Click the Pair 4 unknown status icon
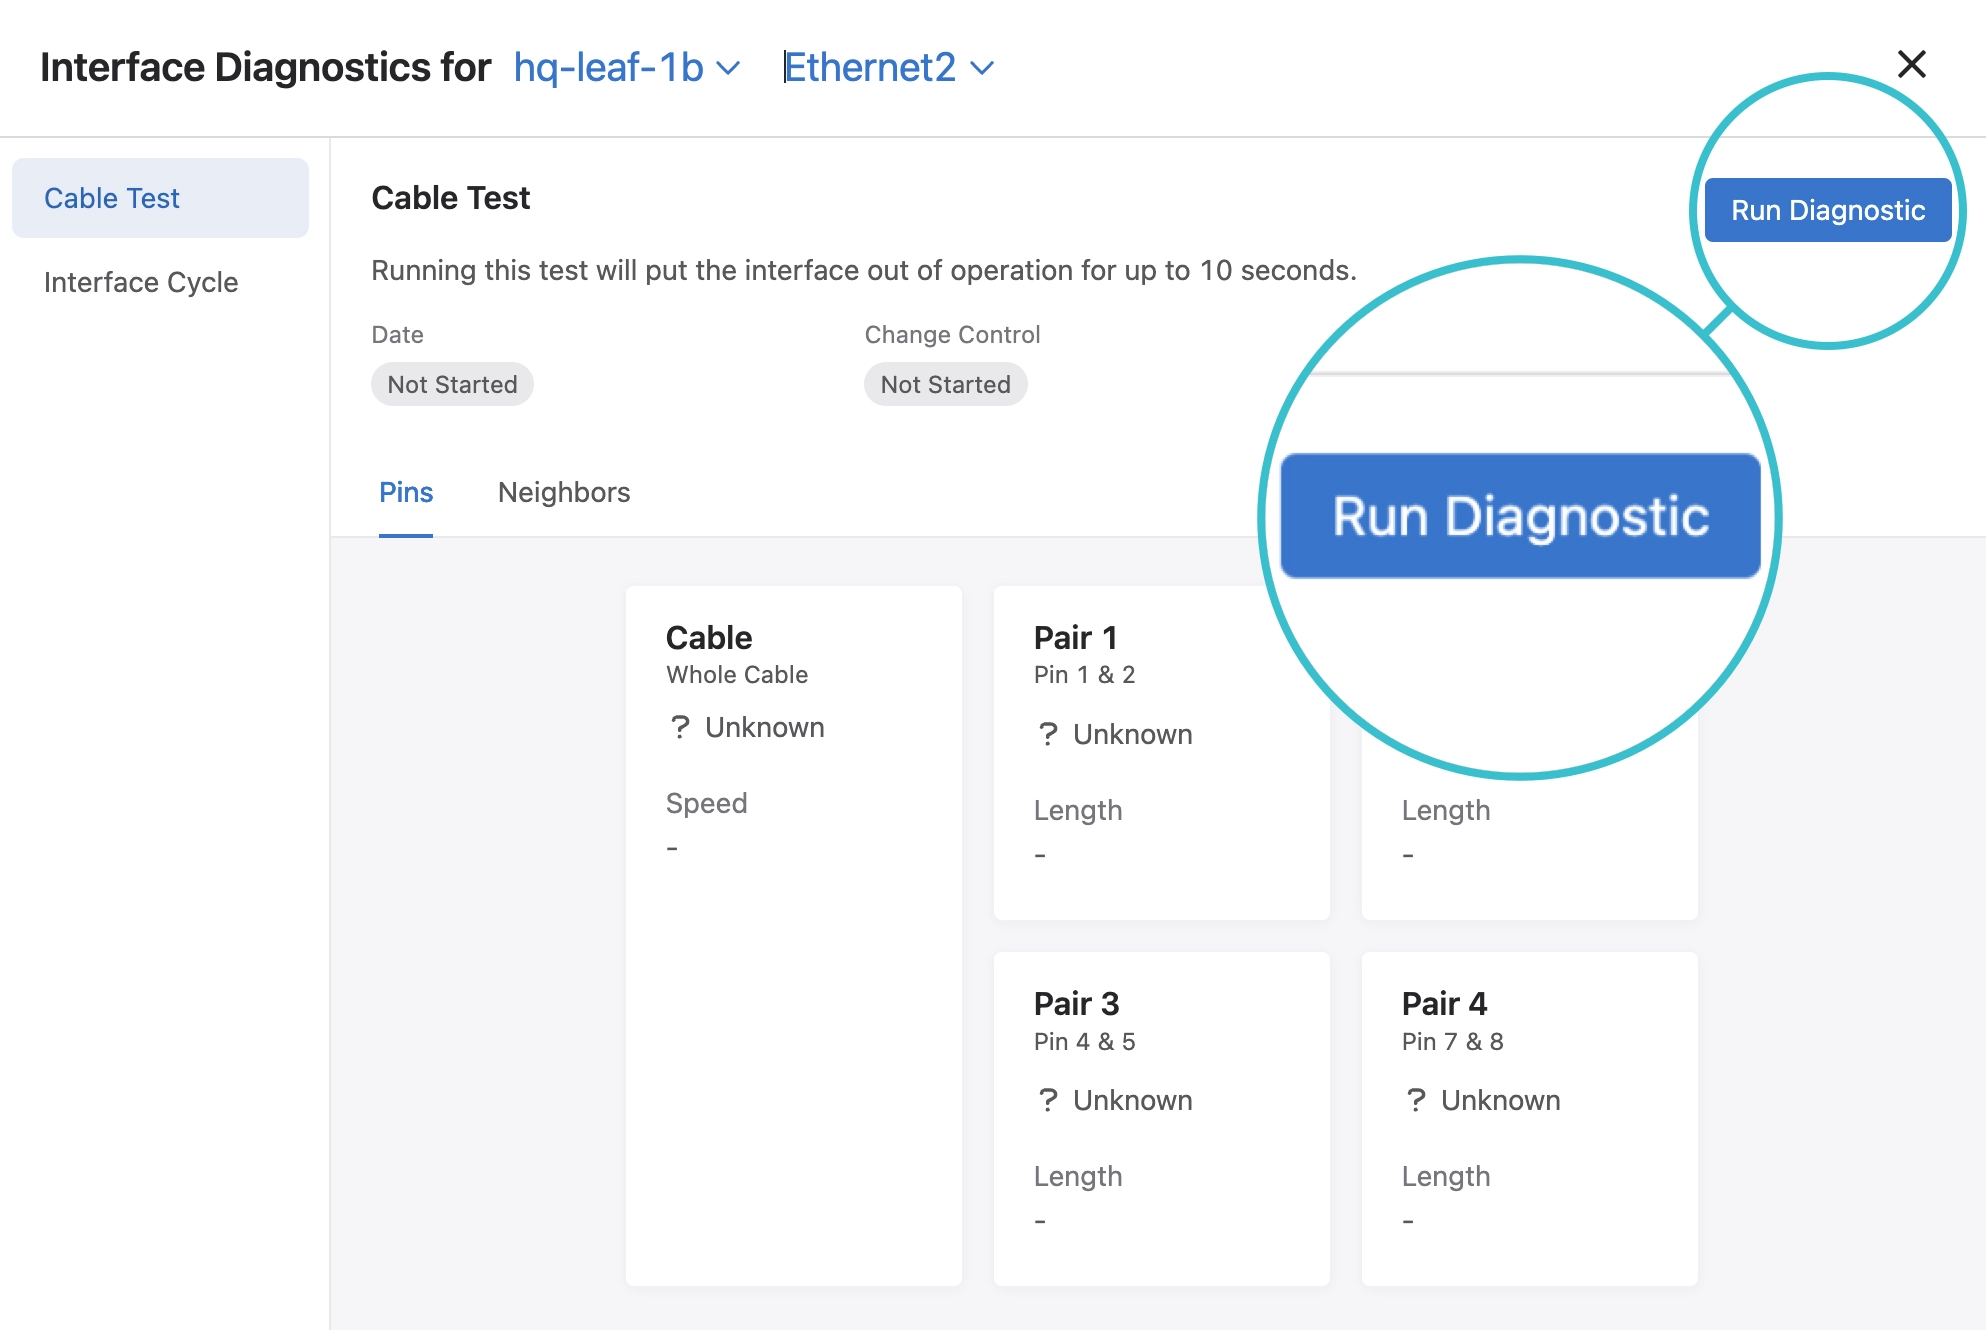 1415,1100
